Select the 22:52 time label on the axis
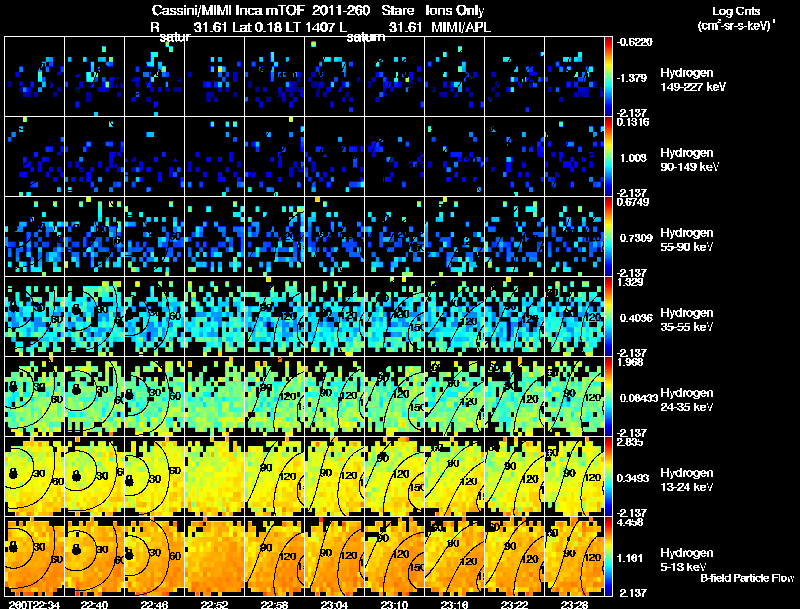The width and height of the screenshot is (800, 609). tap(214, 604)
